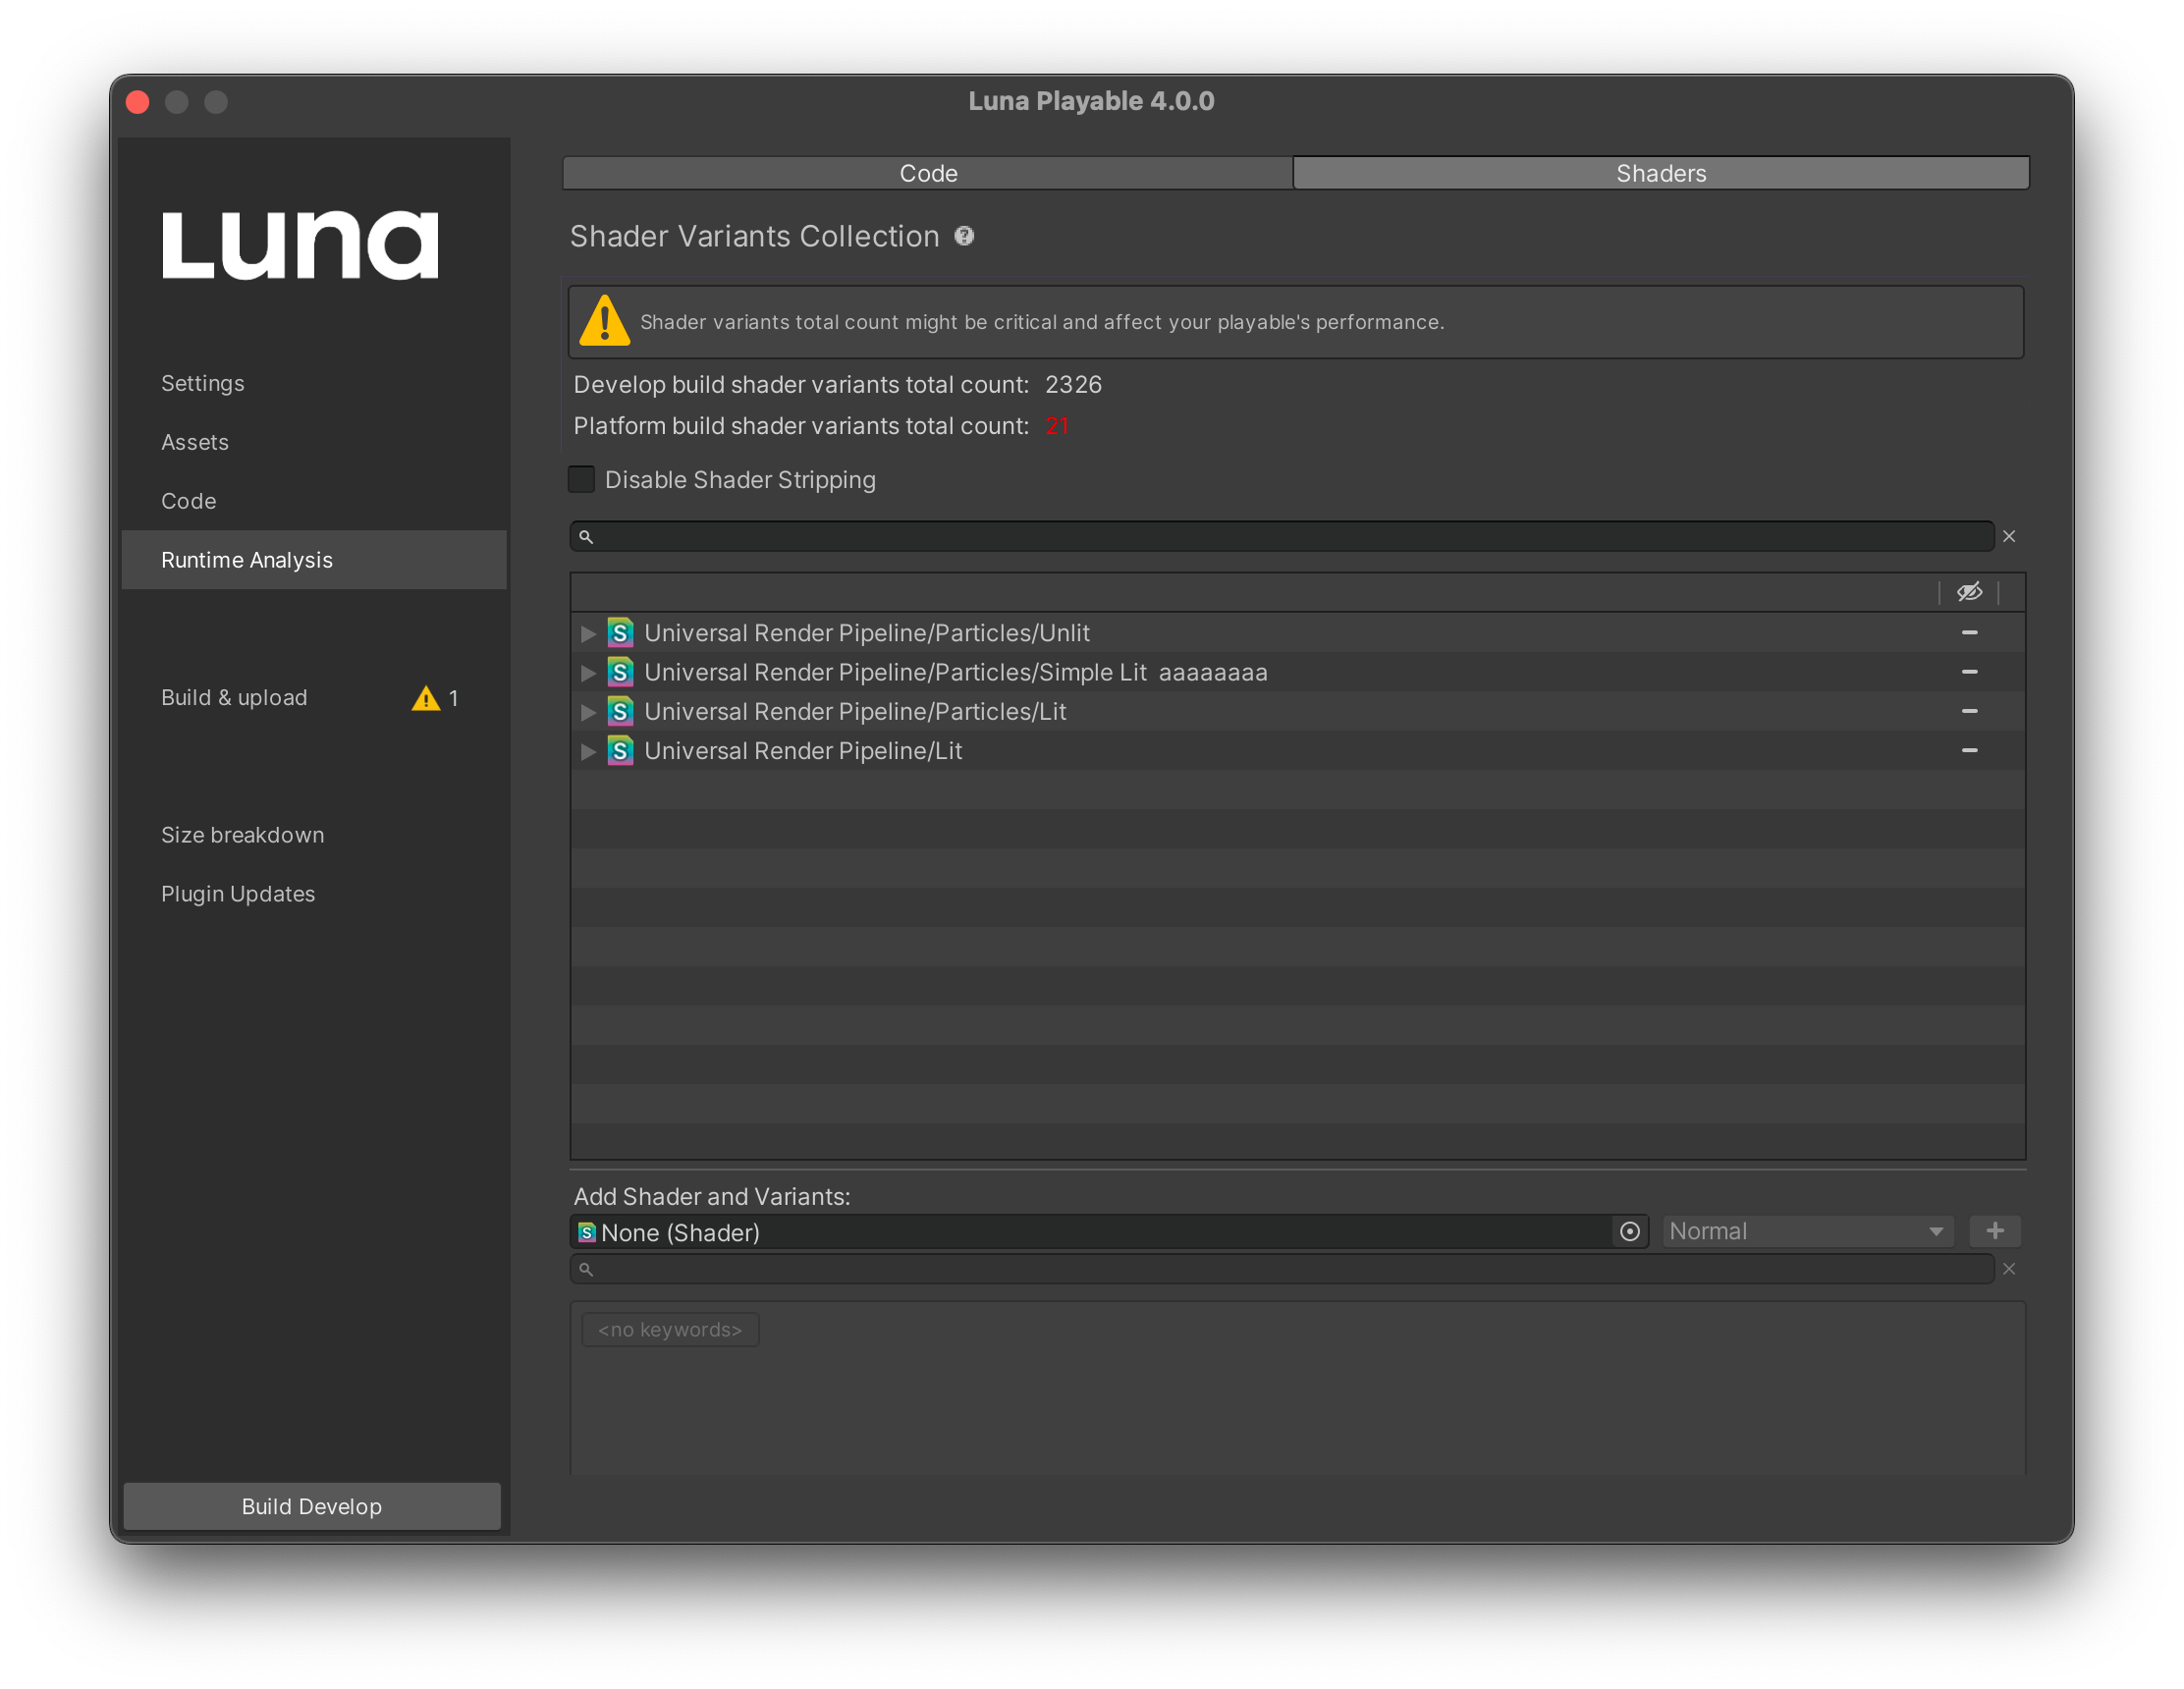
Task: Click the Build & upload warning icon
Action: (x=426, y=698)
